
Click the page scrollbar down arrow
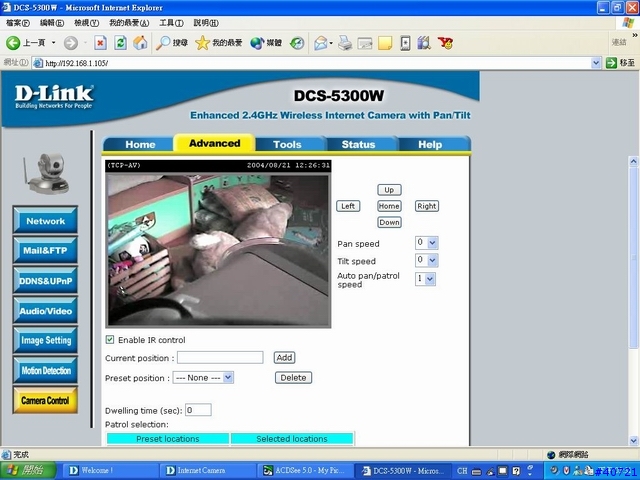[x=633, y=440]
